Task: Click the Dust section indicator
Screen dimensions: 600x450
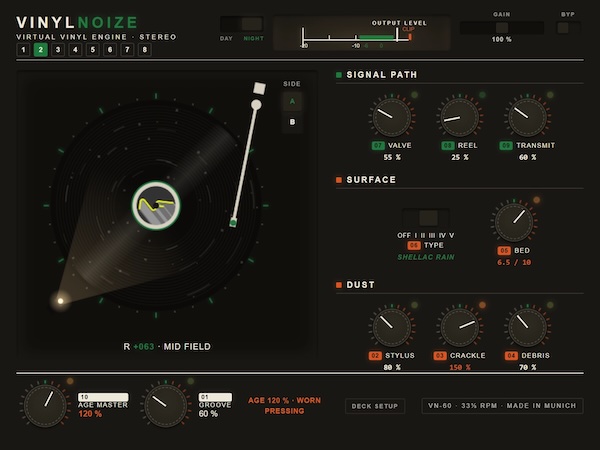Action: tap(339, 285)
